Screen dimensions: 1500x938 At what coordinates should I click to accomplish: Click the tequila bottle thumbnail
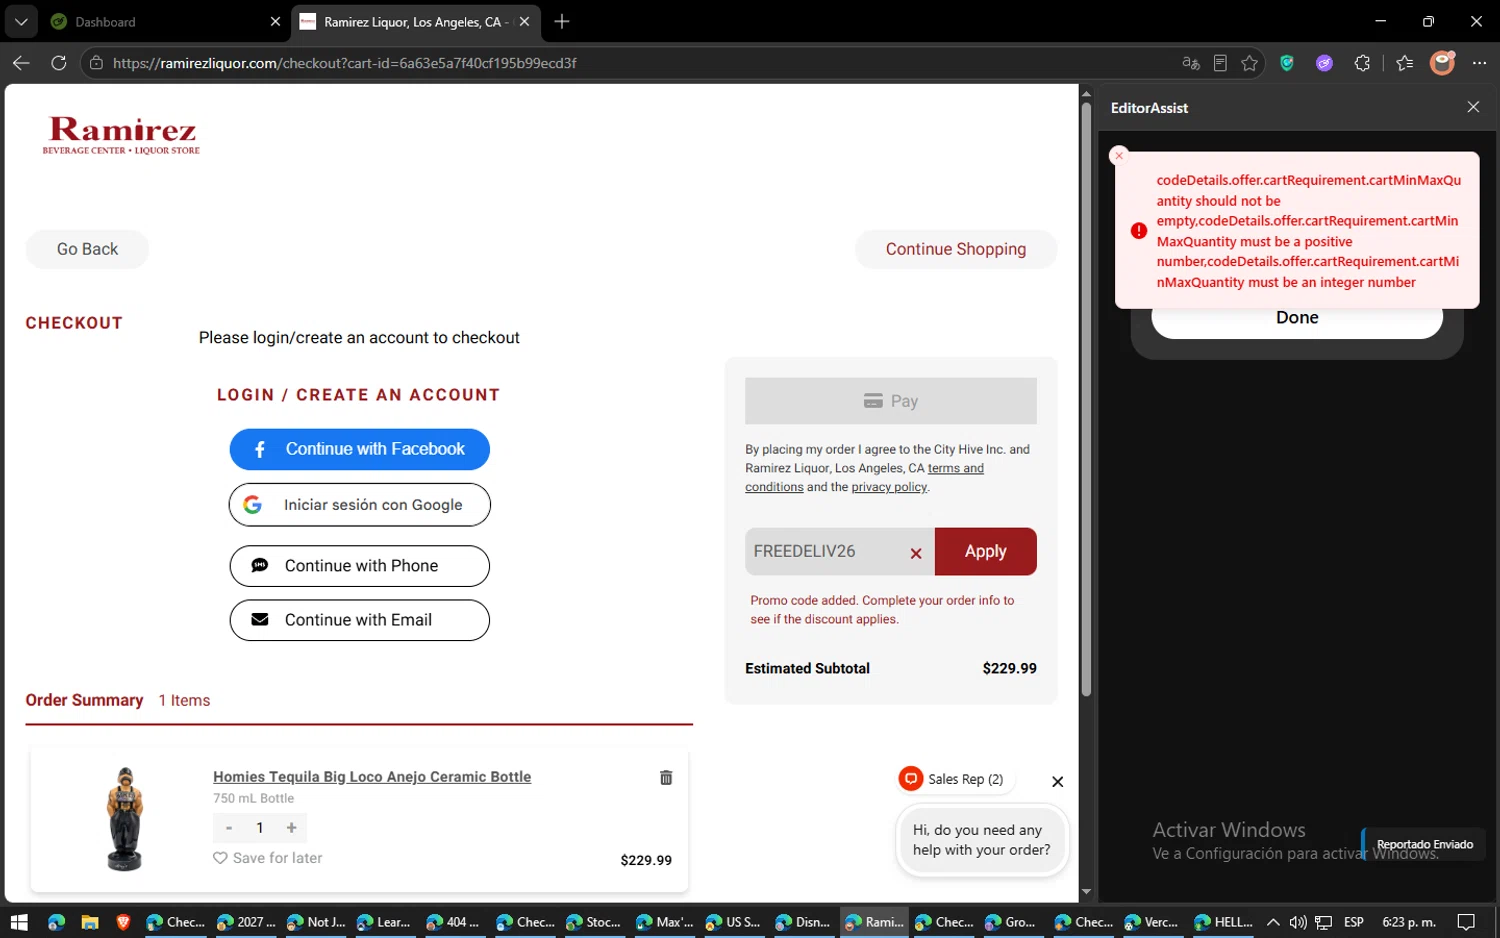pos(125,819)
